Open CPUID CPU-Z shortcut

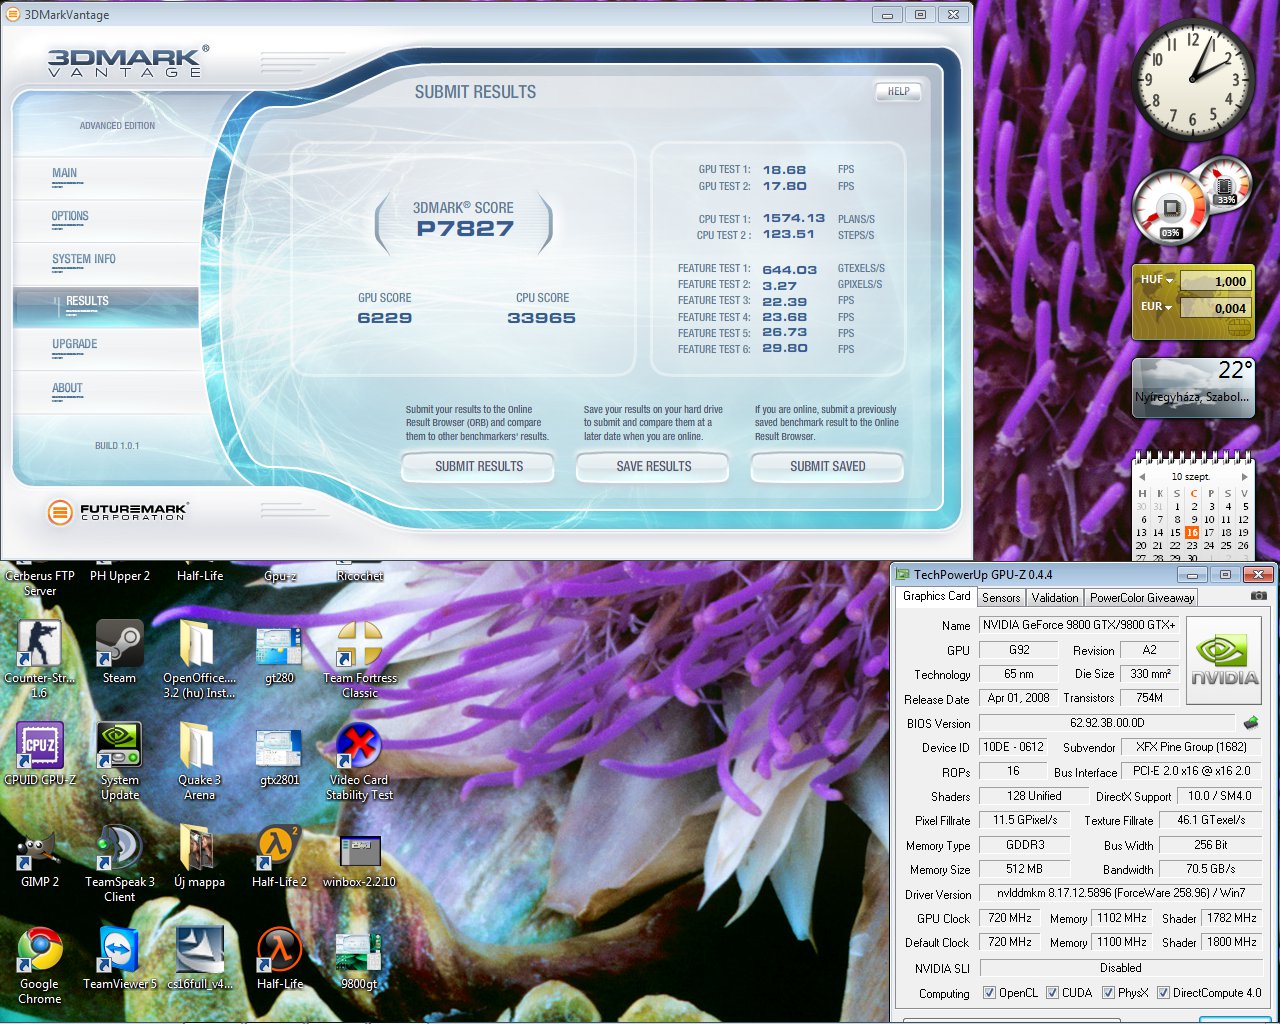click(x=40, y=754)
